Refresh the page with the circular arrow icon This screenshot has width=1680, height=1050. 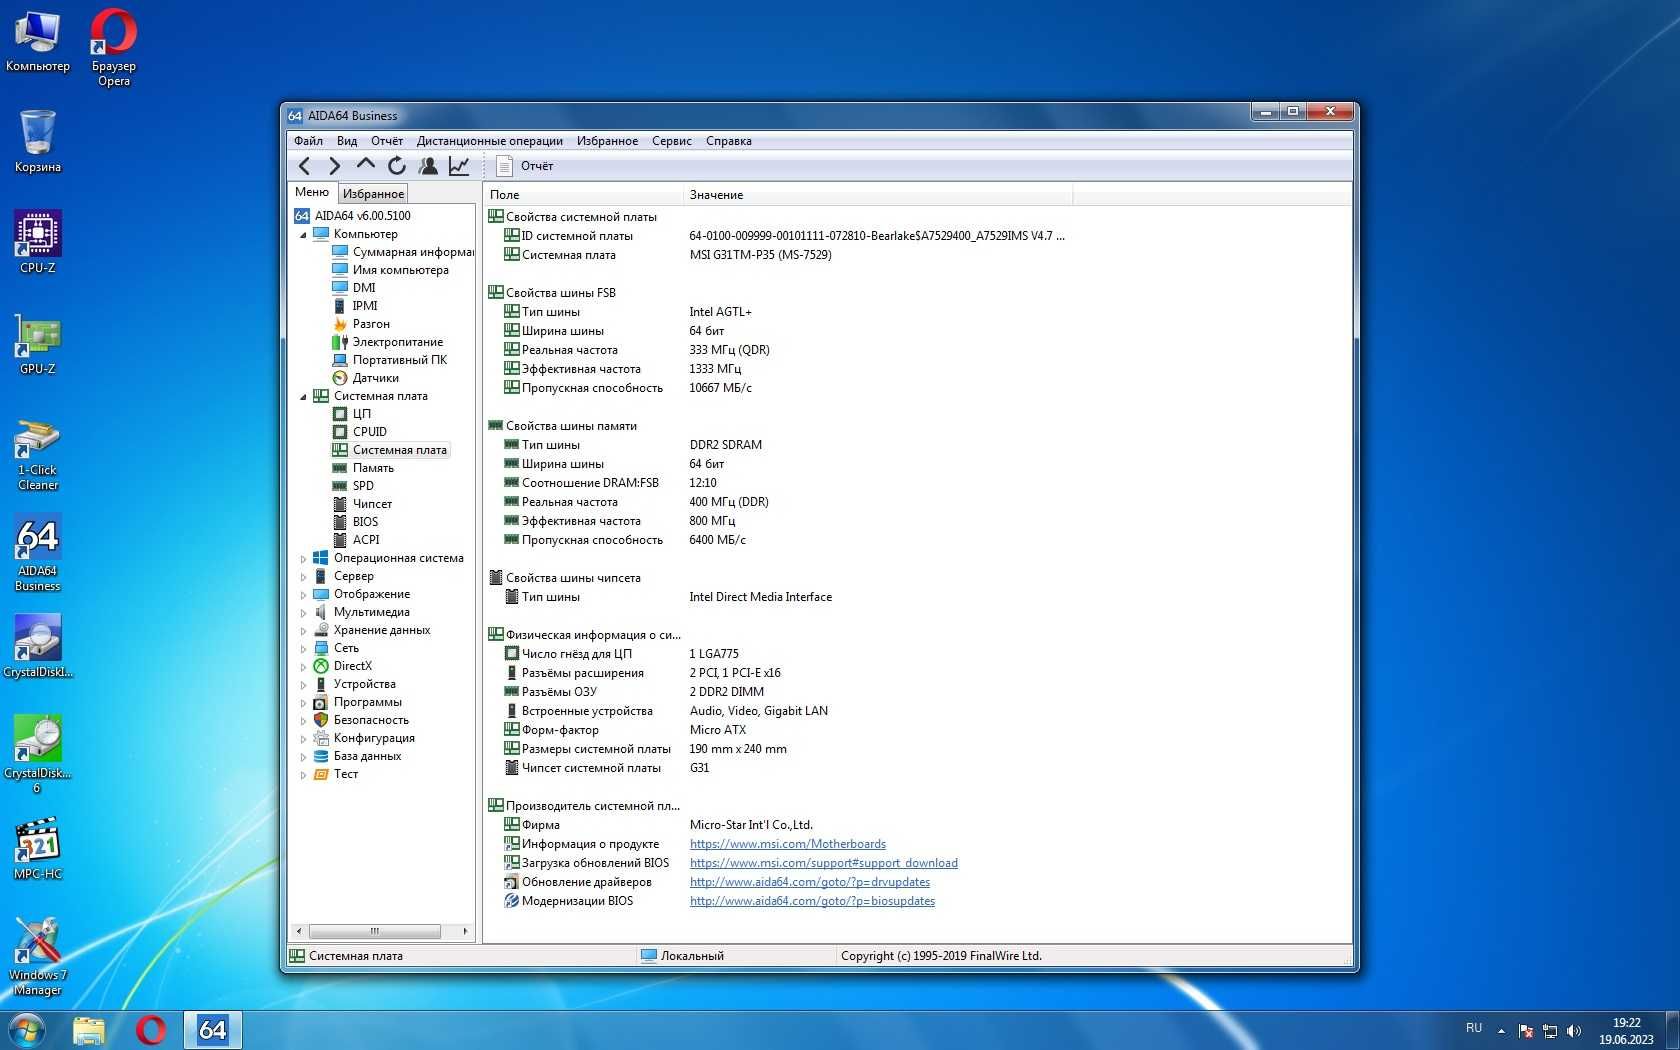coord(397,166)
